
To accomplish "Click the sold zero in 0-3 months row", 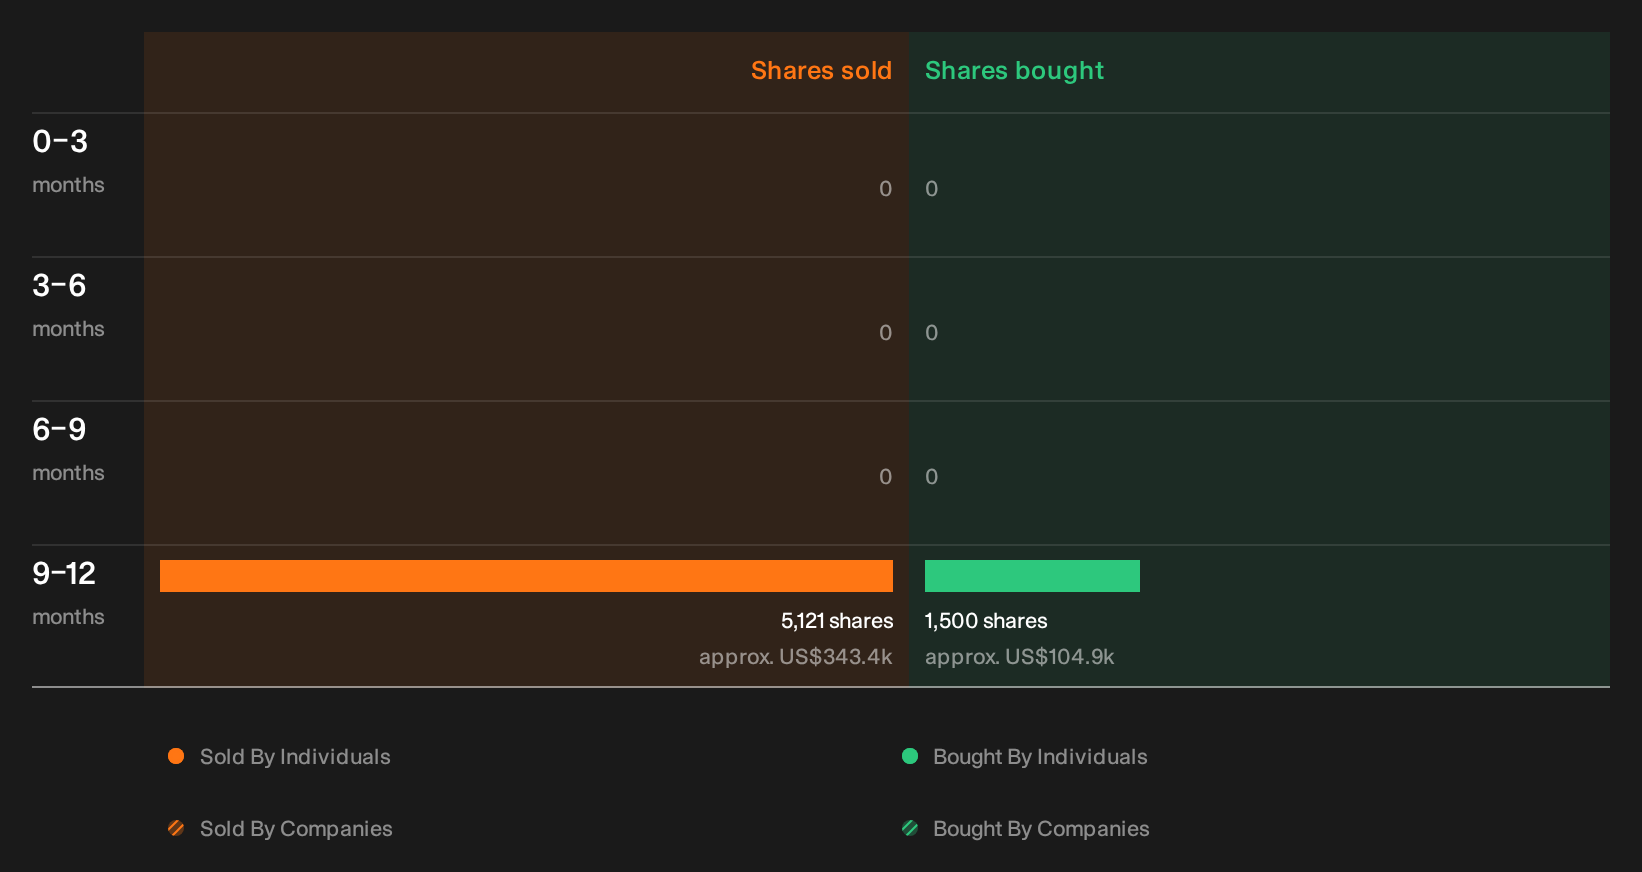I will (x=885, y=189).
